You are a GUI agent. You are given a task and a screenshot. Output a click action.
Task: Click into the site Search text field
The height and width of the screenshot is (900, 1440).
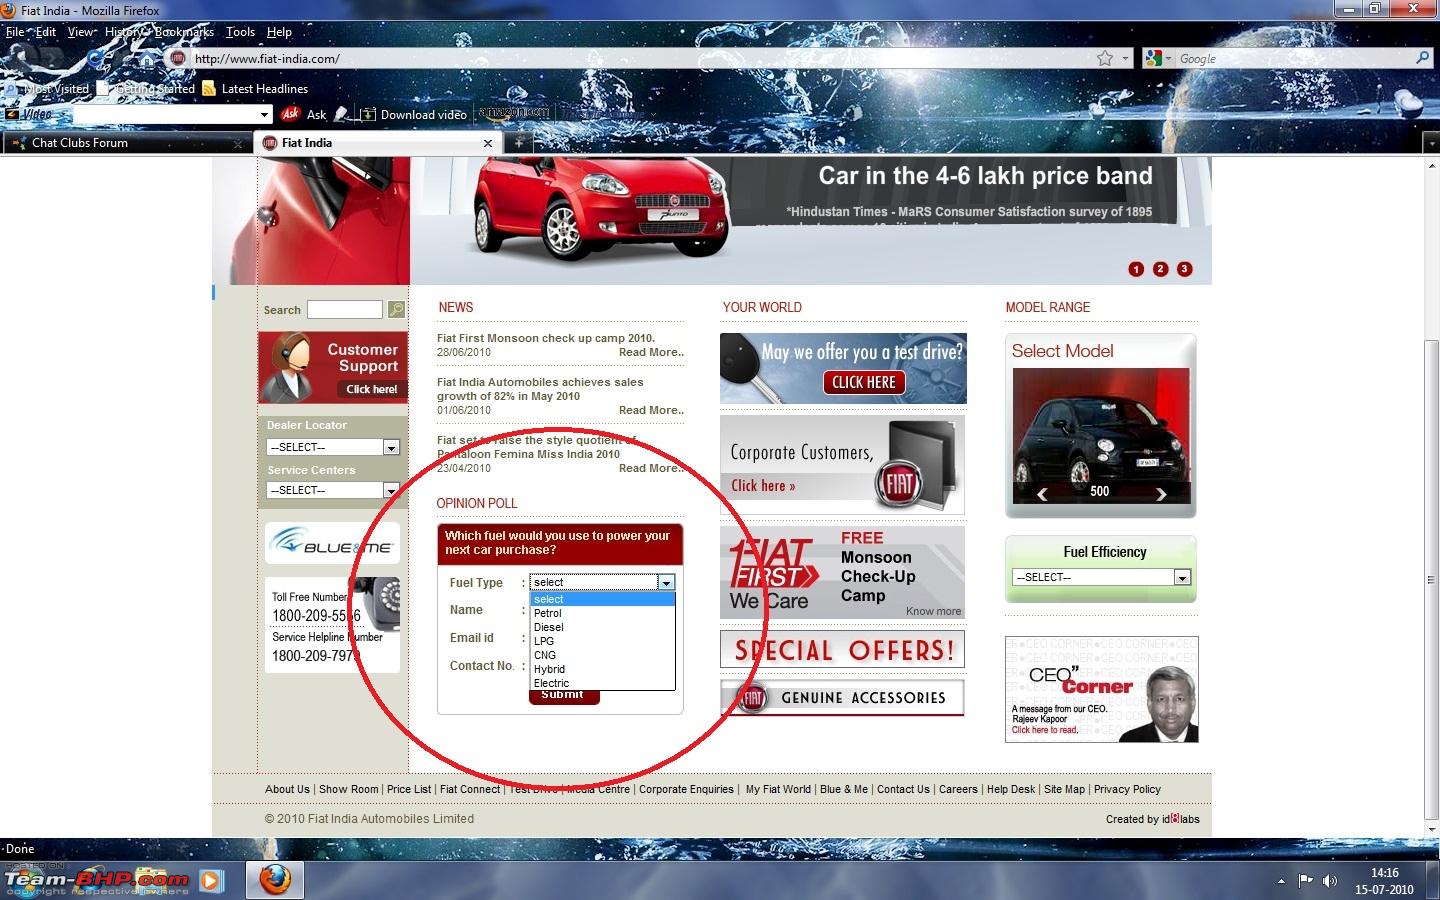pos(345,309)
